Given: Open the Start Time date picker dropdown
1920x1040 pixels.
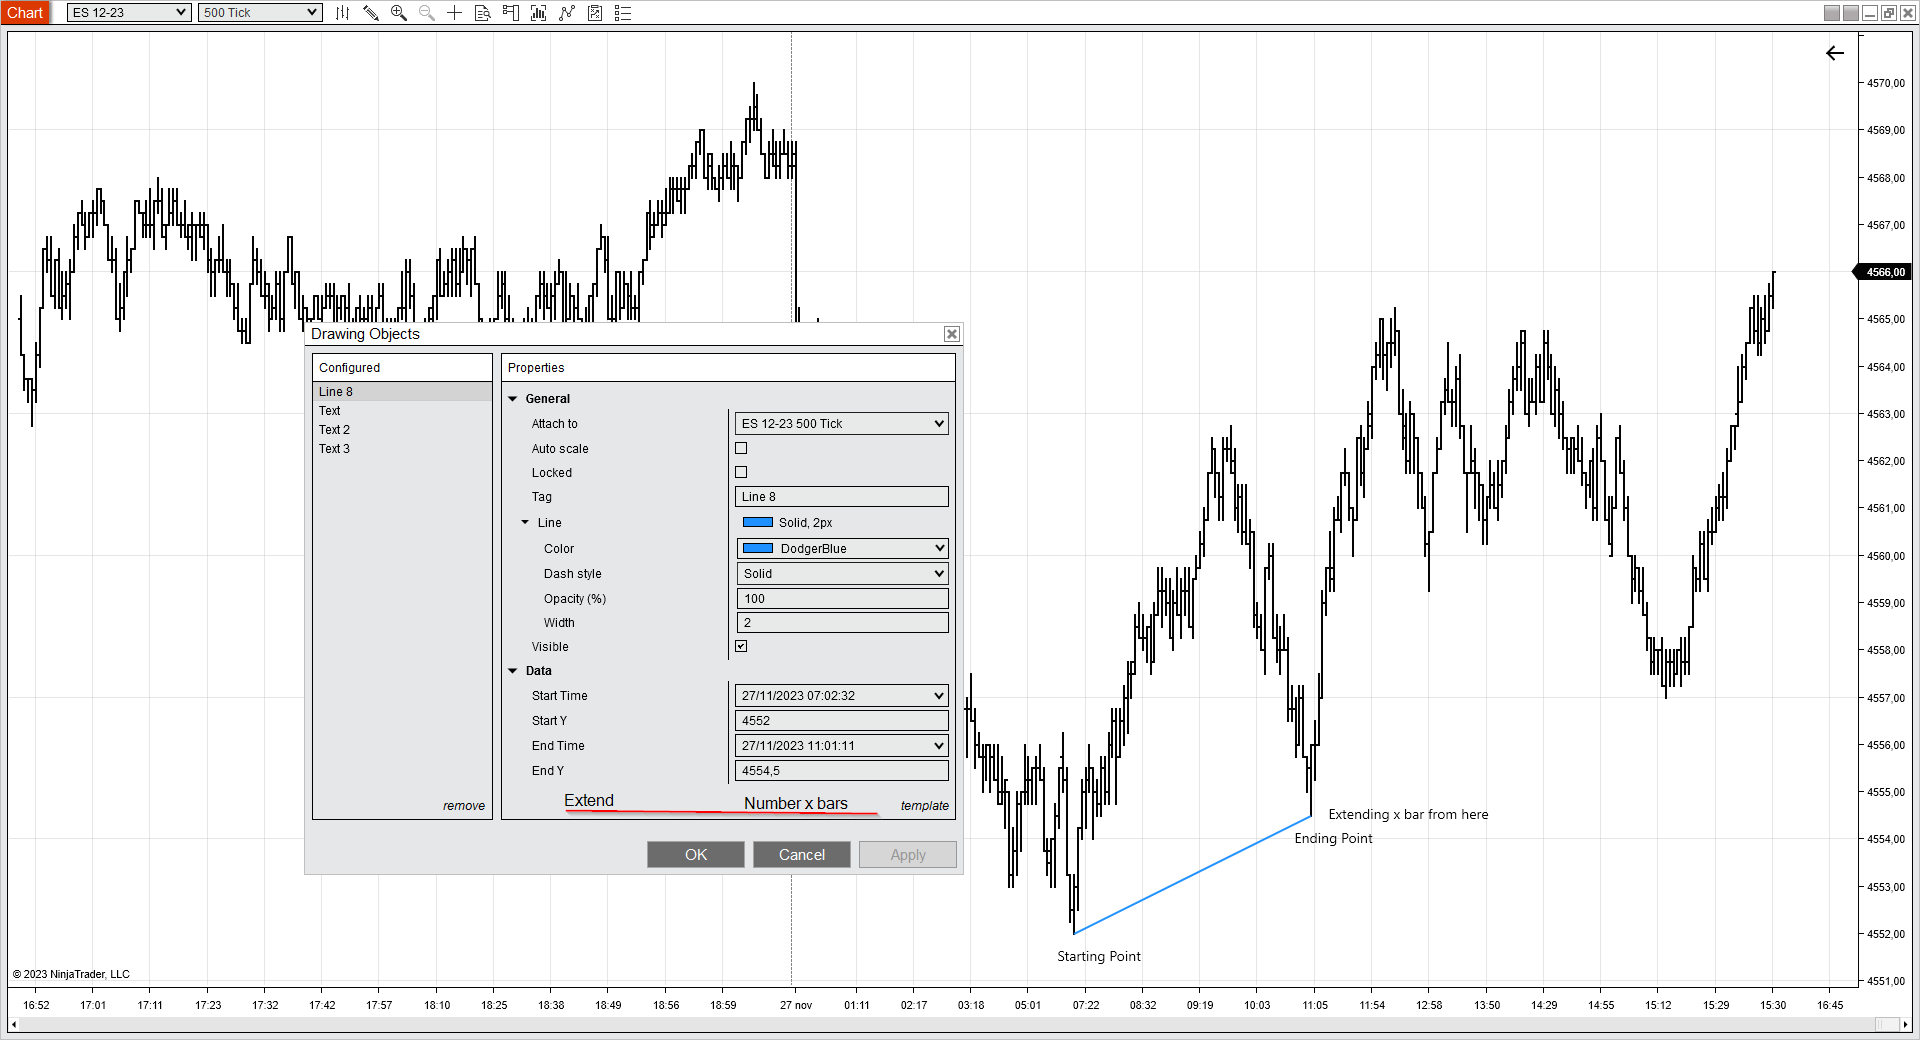Looking at the screenshot, I should (842, 696).
